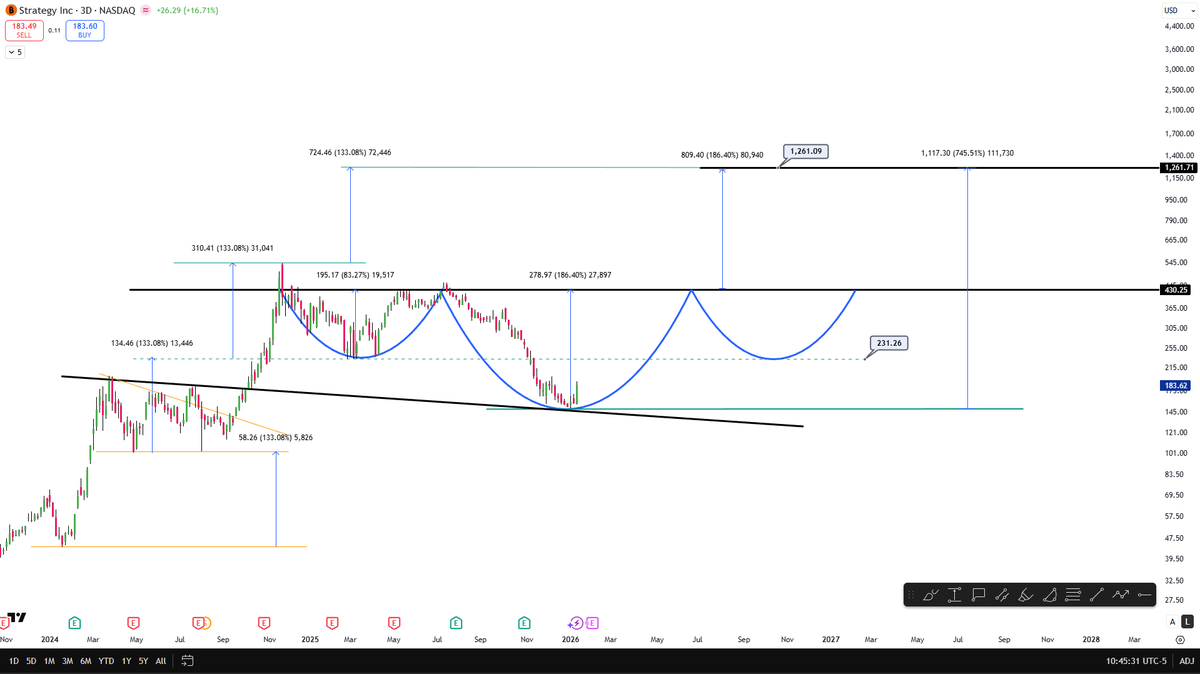Open the USD currency dropdown
The height and width of the screenshot is (674, 1200).
point(1180,9)
